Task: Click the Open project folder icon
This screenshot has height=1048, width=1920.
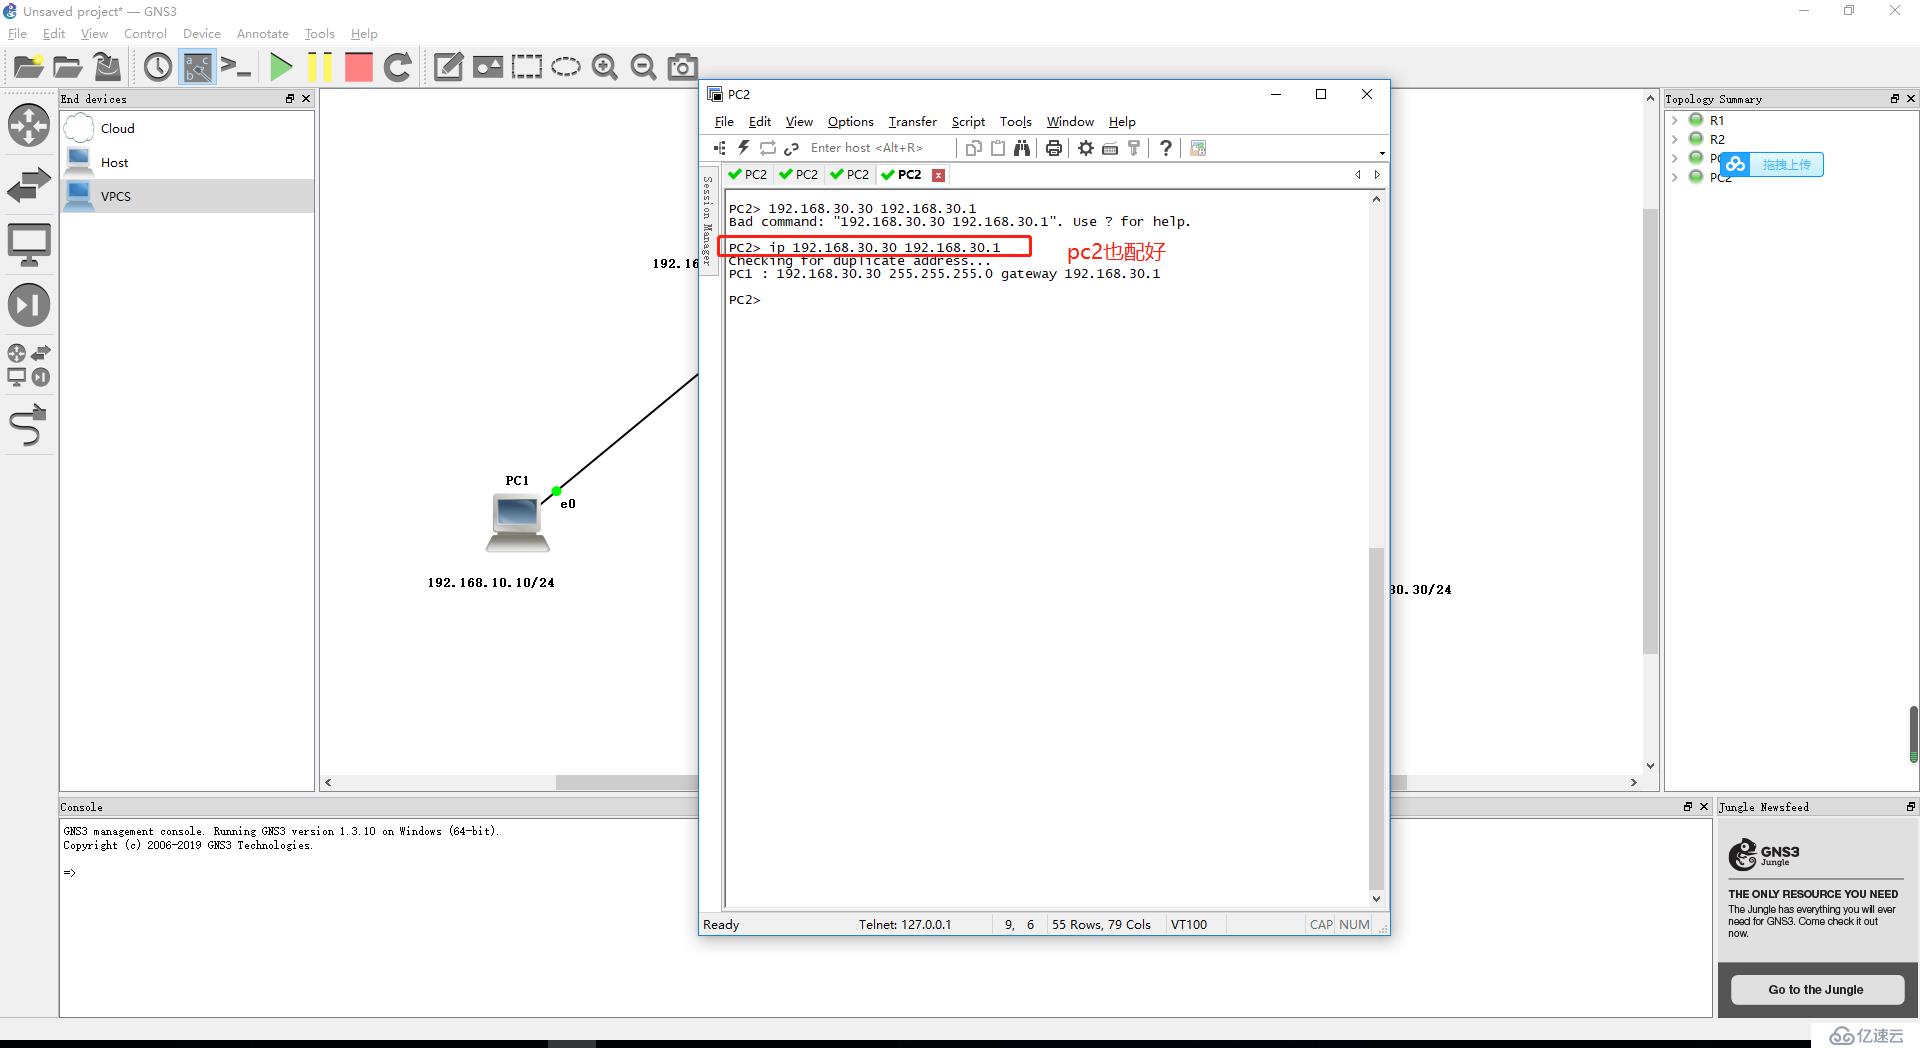Action: 67,67
